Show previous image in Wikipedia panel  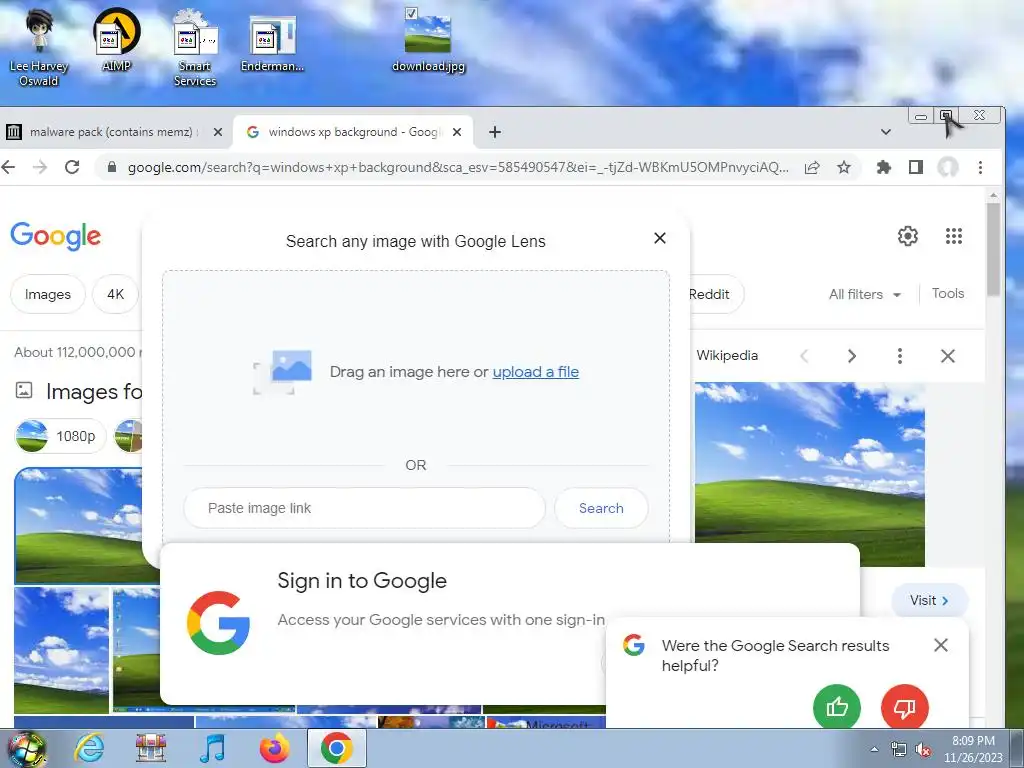[805, 356]
